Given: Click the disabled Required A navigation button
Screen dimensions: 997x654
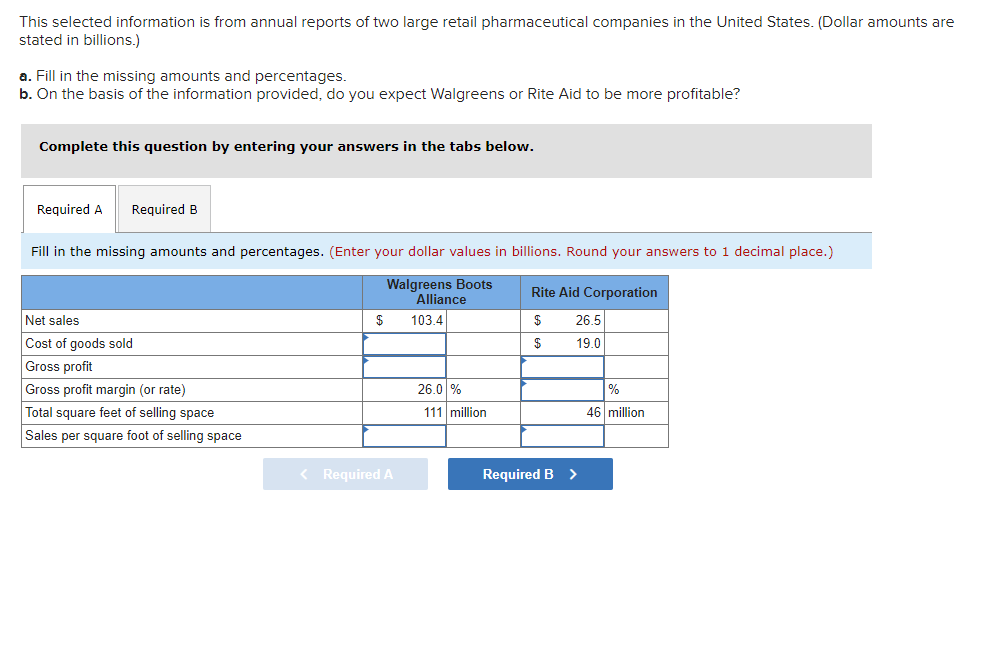Looking at the screenshot, I should tap(345, 474).
